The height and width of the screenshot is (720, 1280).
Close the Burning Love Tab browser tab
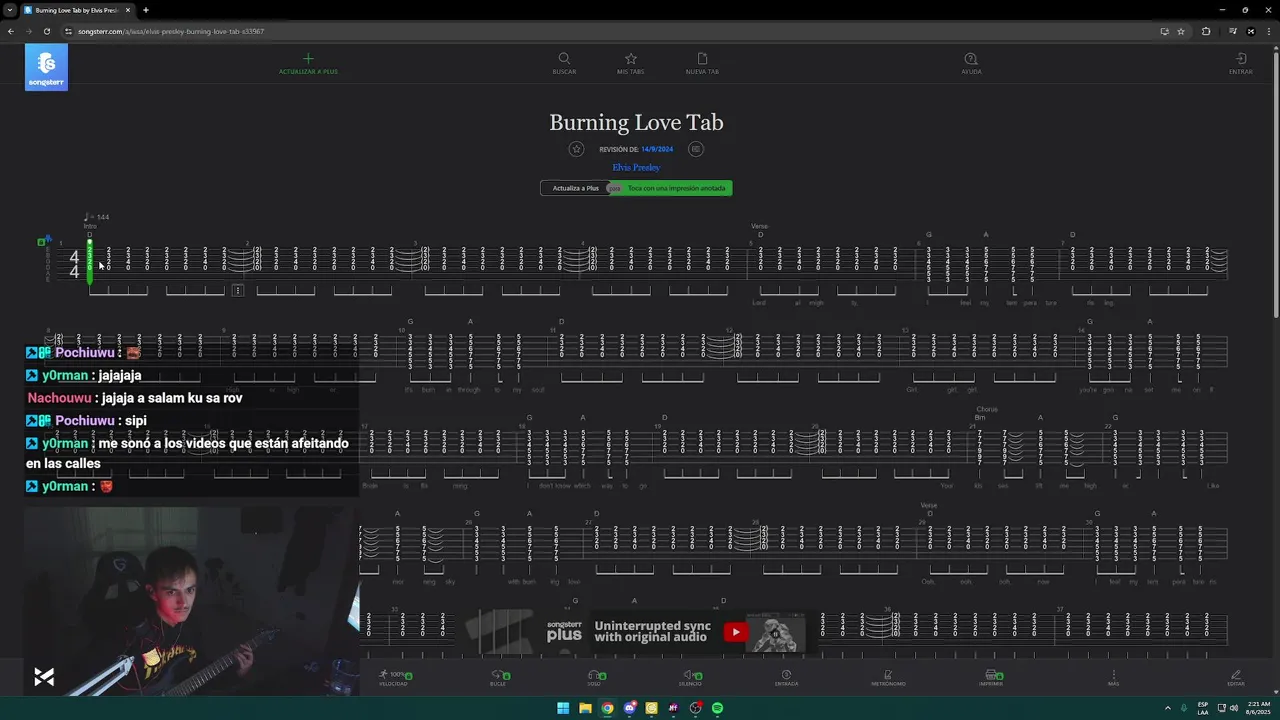tap(128, 10)
